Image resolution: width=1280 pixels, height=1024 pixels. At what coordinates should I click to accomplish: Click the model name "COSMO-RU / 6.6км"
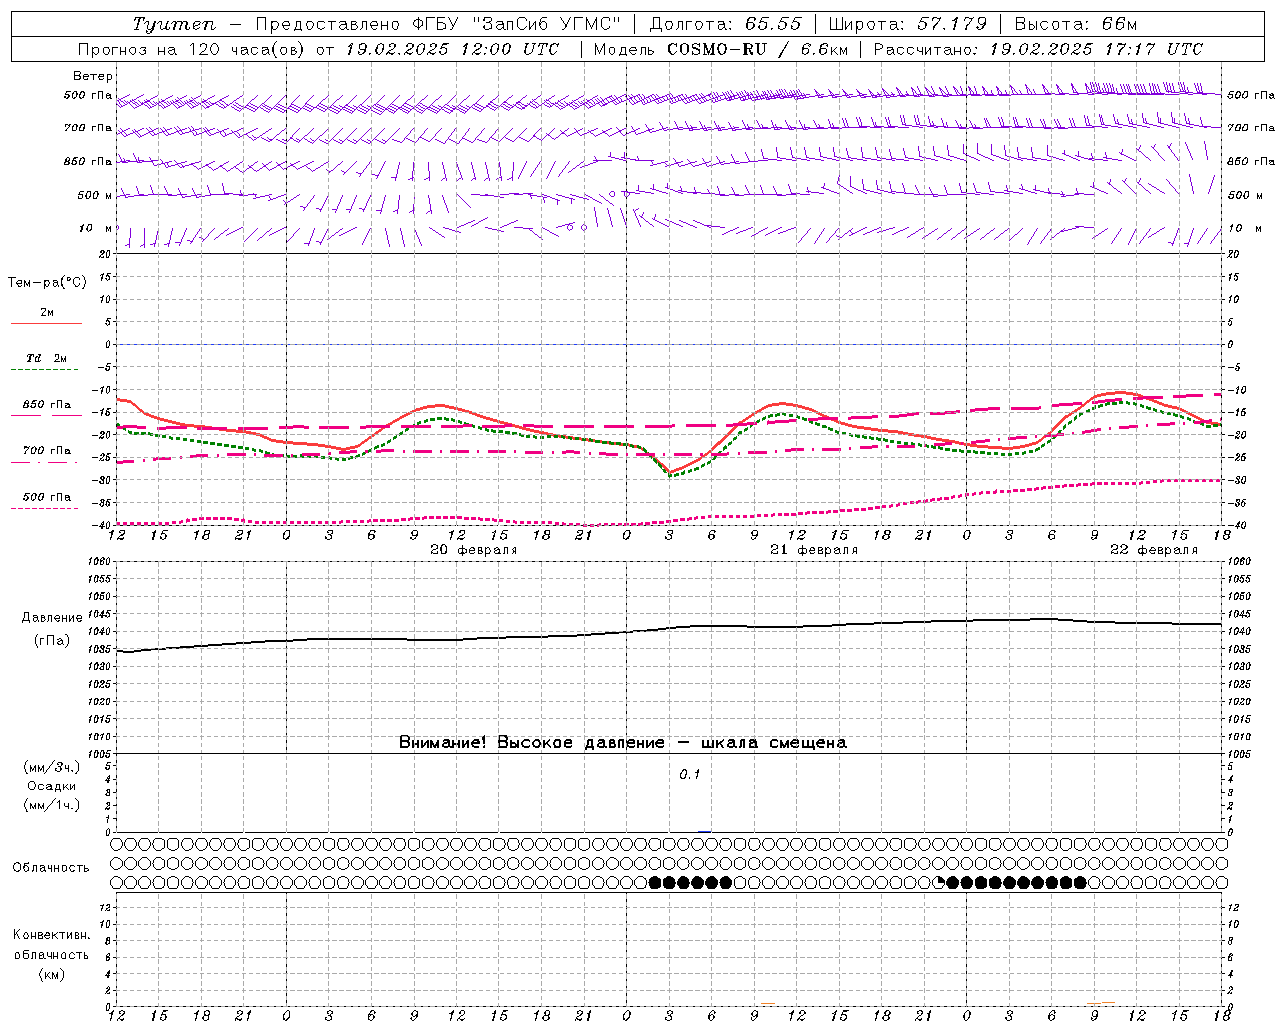[x=758, y=49]
